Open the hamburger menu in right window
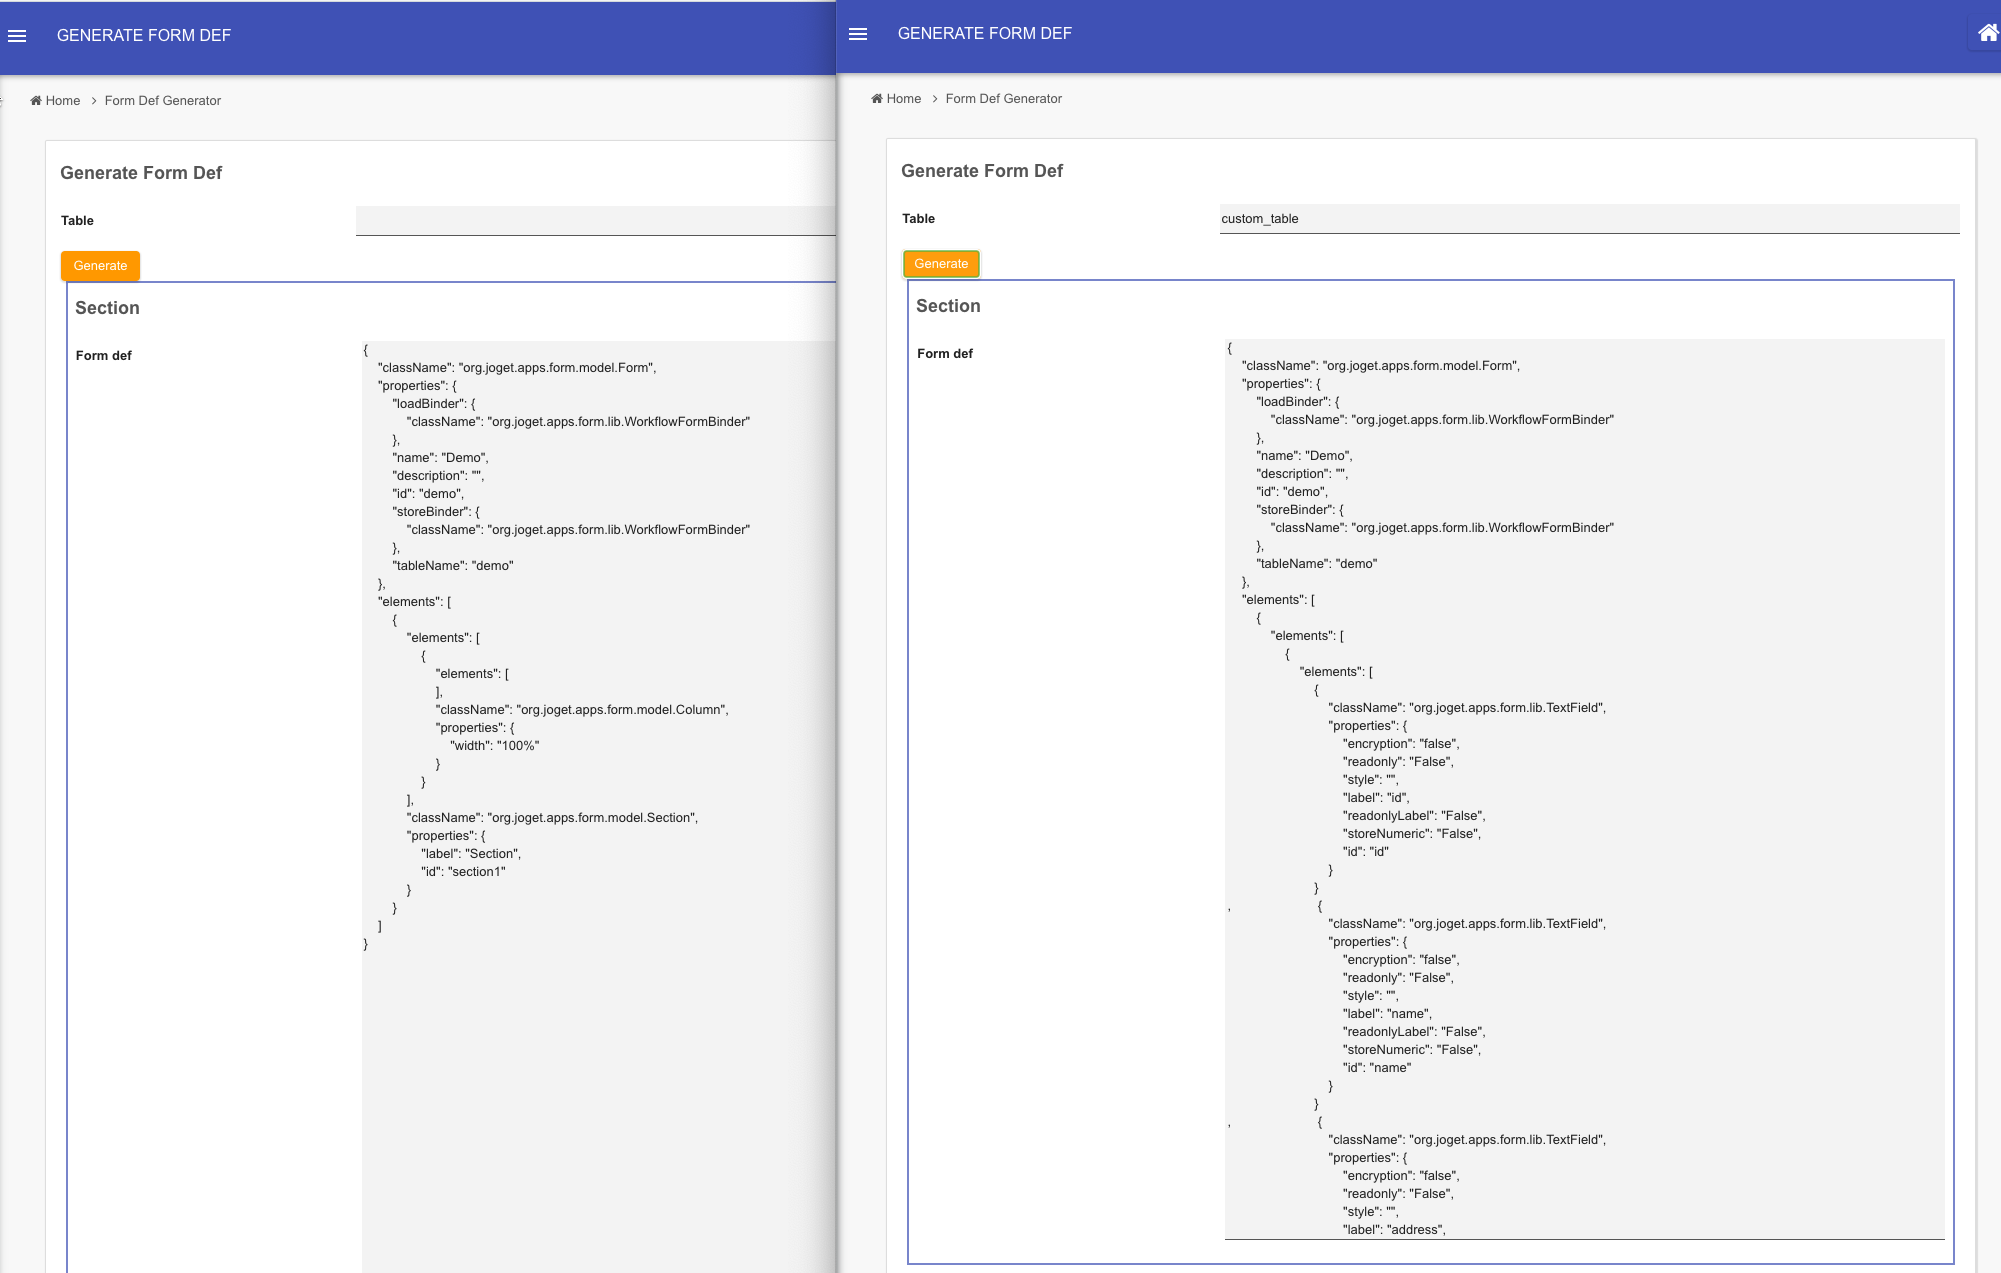This screenshot has height=1273, width=2001. point(857,34)
